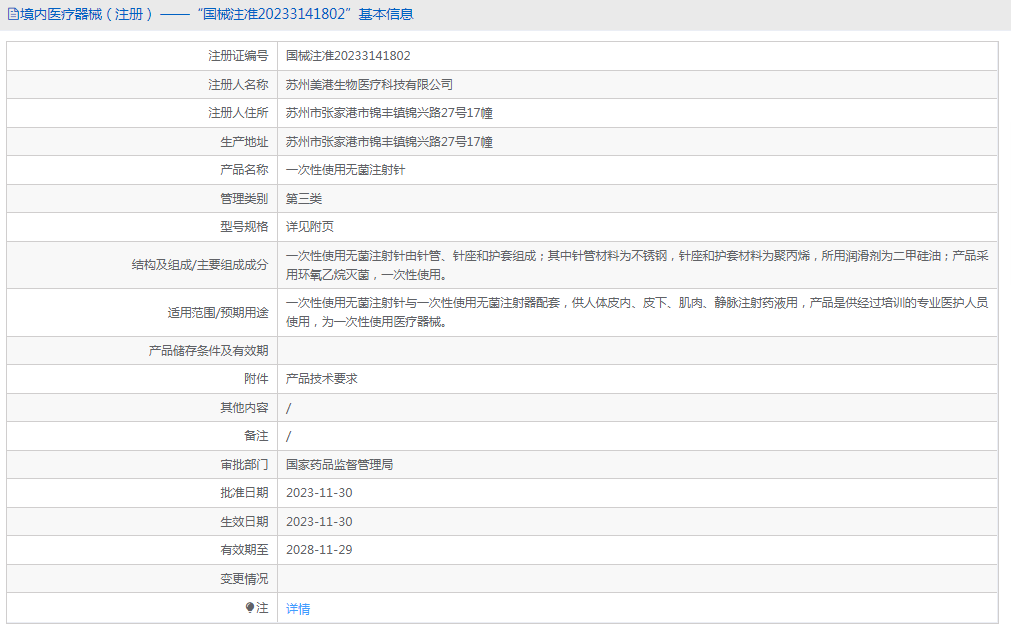Click the 备注 label

[x=256, y=436]
